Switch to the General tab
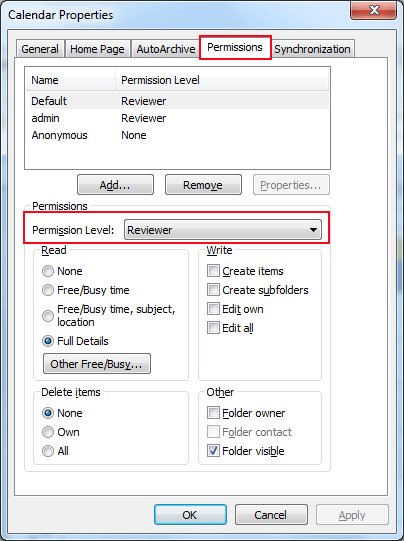 coord(40,49)
